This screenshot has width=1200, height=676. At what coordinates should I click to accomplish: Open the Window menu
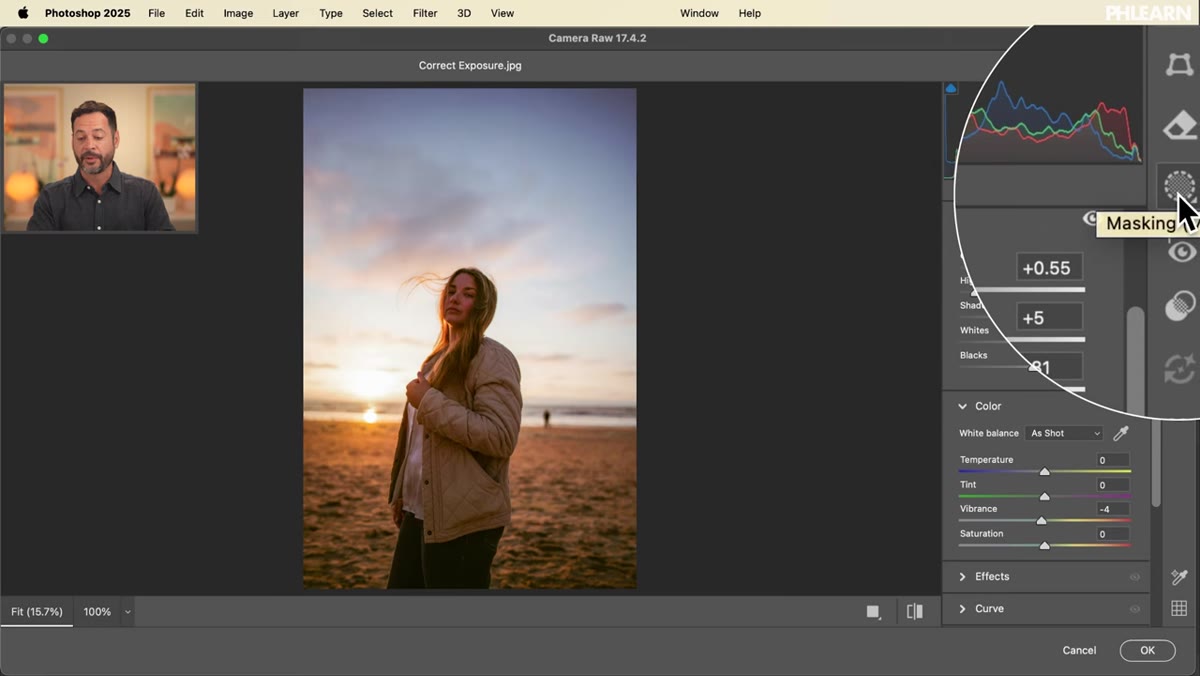coord(699,13)
